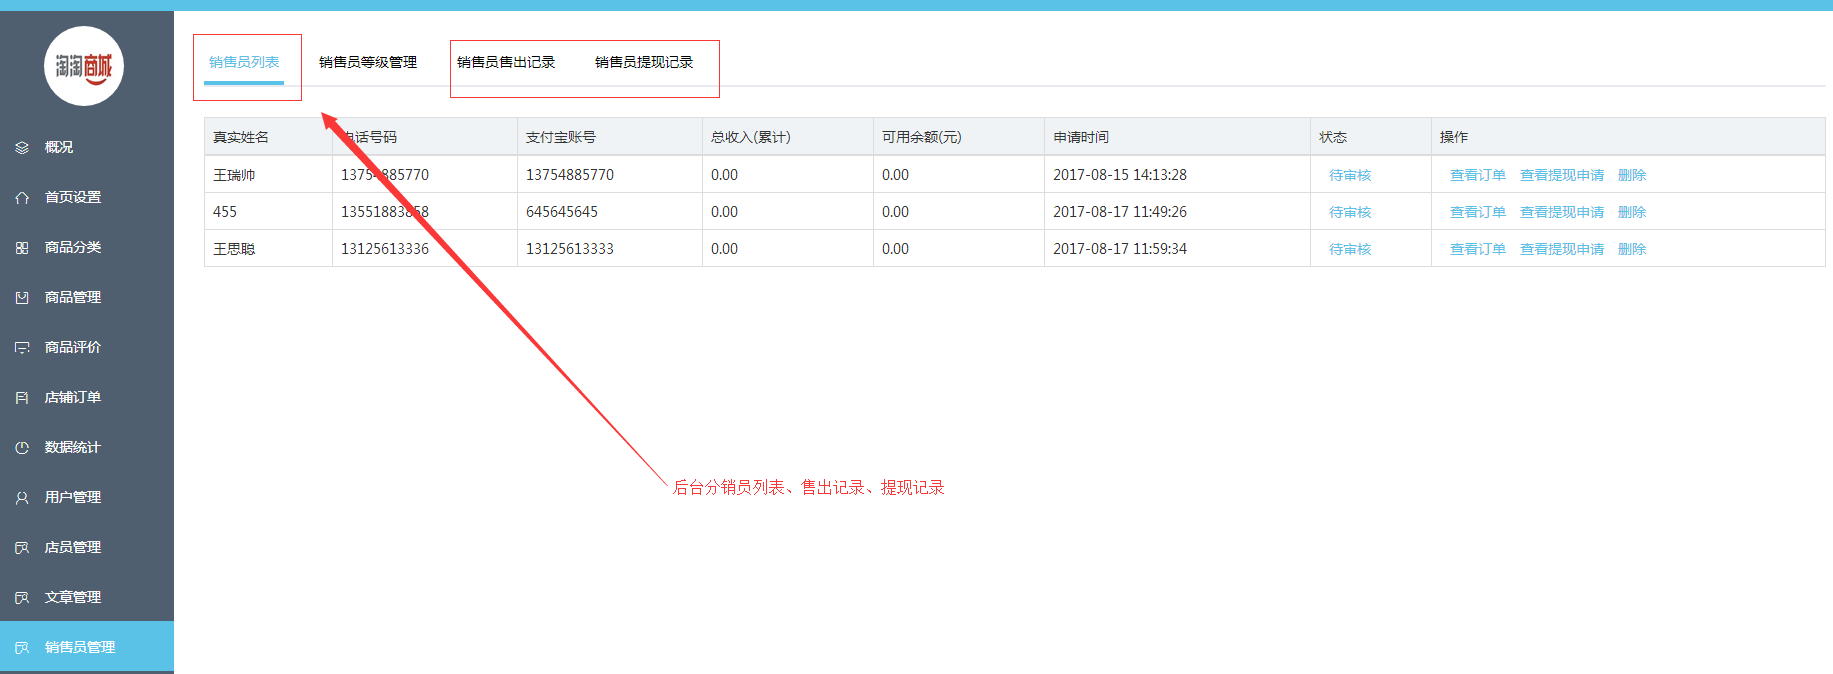
Task: Click the grid icon beside 商品分类
Action: pyautogui.click(x=22, y=247)
